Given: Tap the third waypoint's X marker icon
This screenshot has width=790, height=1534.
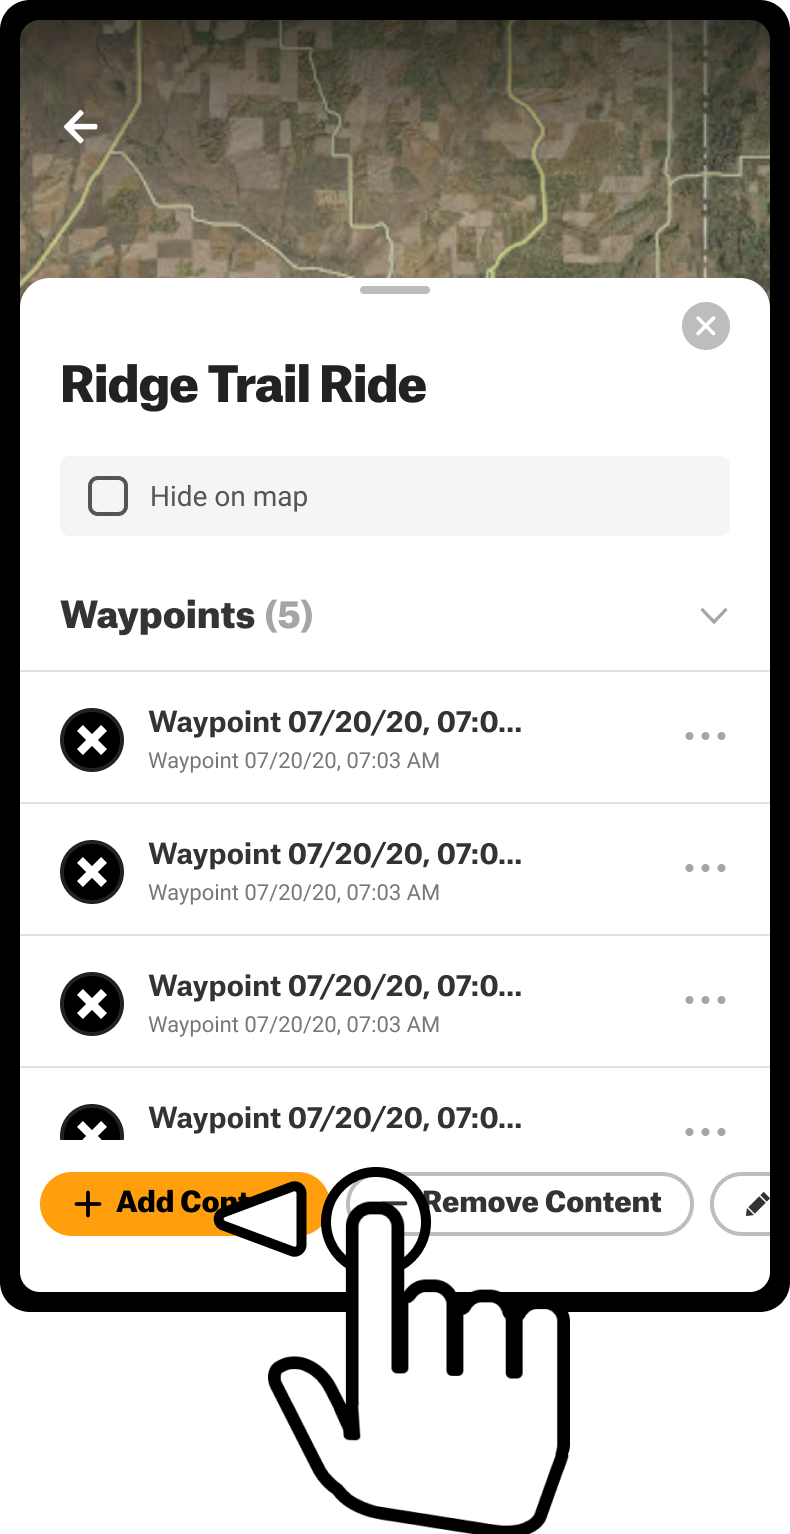Looking at the screenshot, I should click(92, 1004).
